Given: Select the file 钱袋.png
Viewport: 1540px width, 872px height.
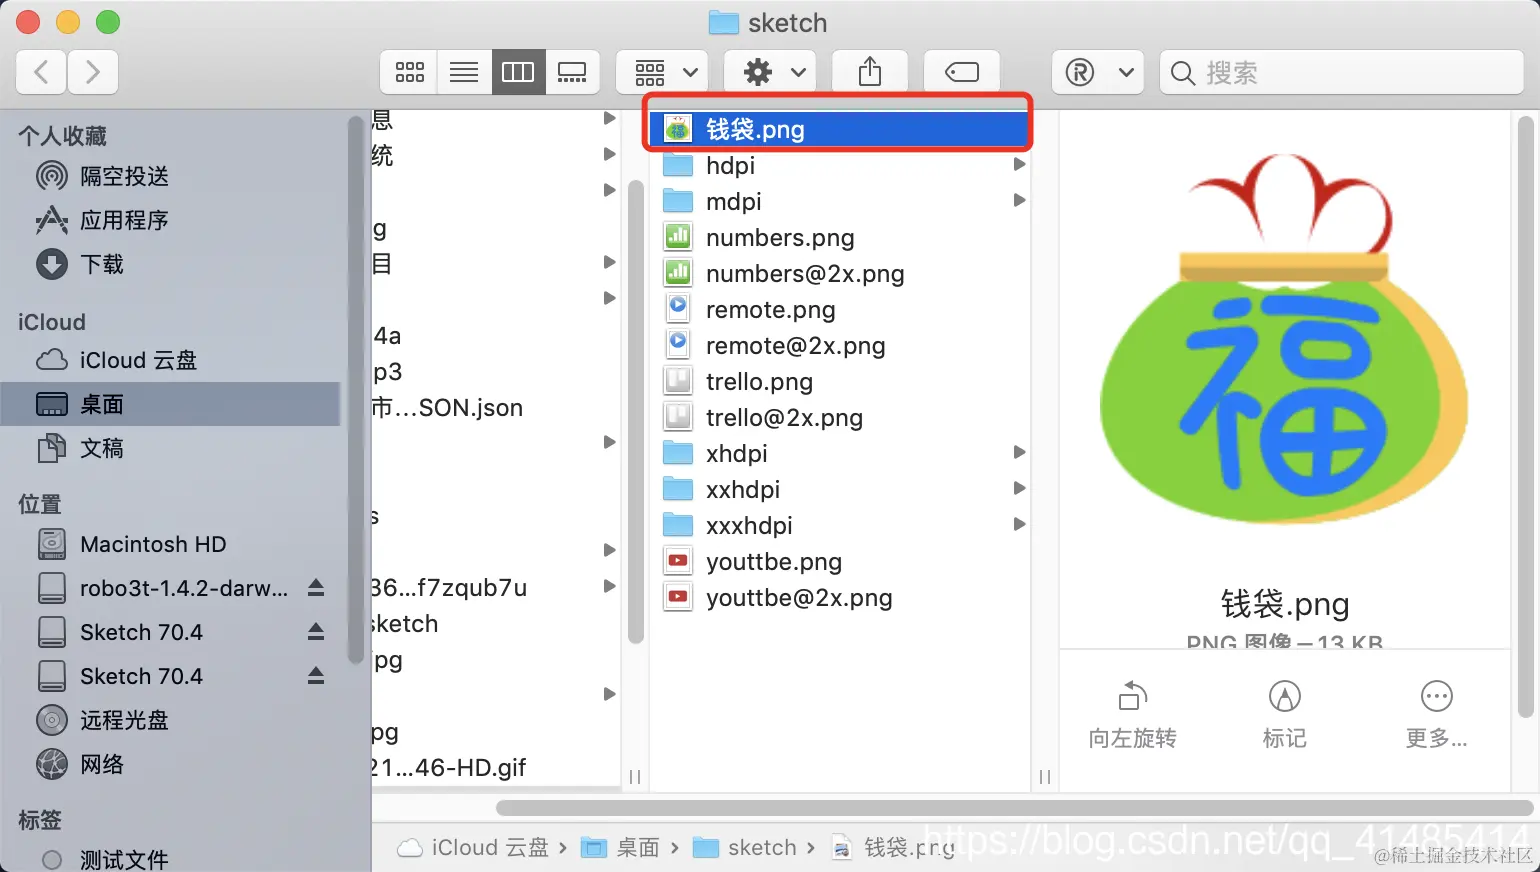Looking at the screenshot, I should [x=838, y=129].
